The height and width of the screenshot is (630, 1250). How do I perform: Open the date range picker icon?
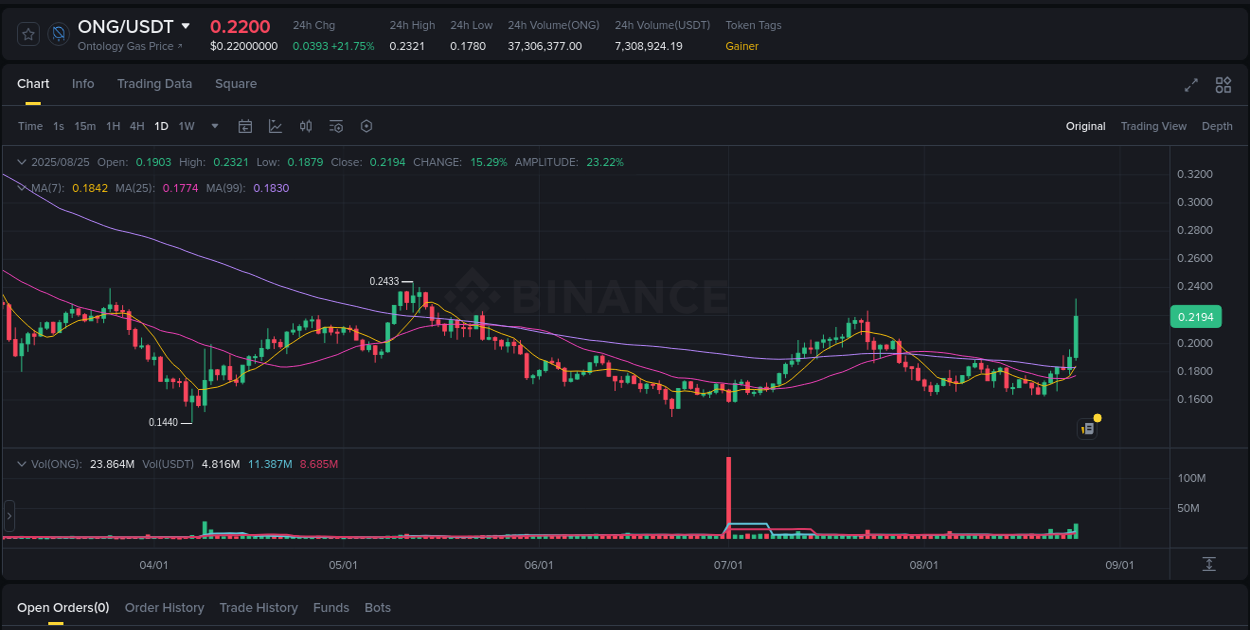(245, 126)
